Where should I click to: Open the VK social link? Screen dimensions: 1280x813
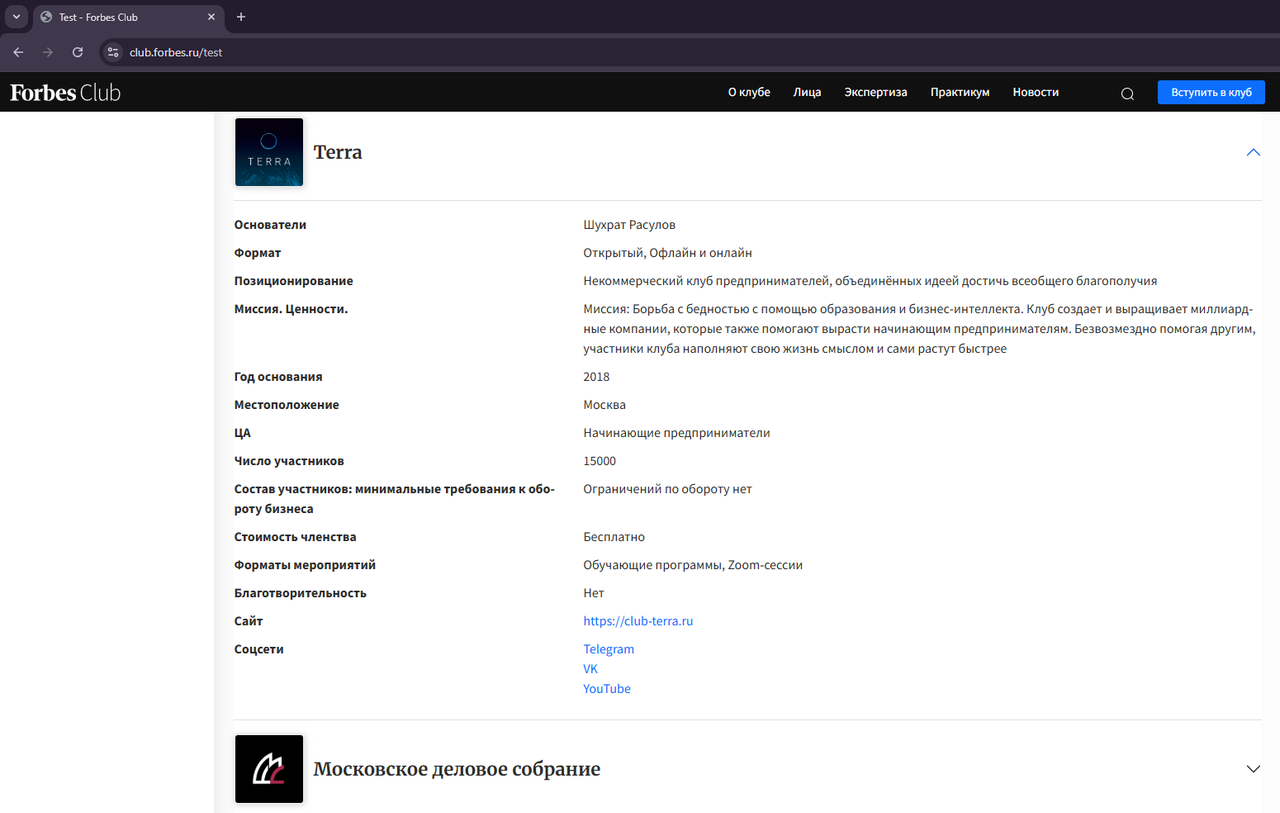(591, 669)
